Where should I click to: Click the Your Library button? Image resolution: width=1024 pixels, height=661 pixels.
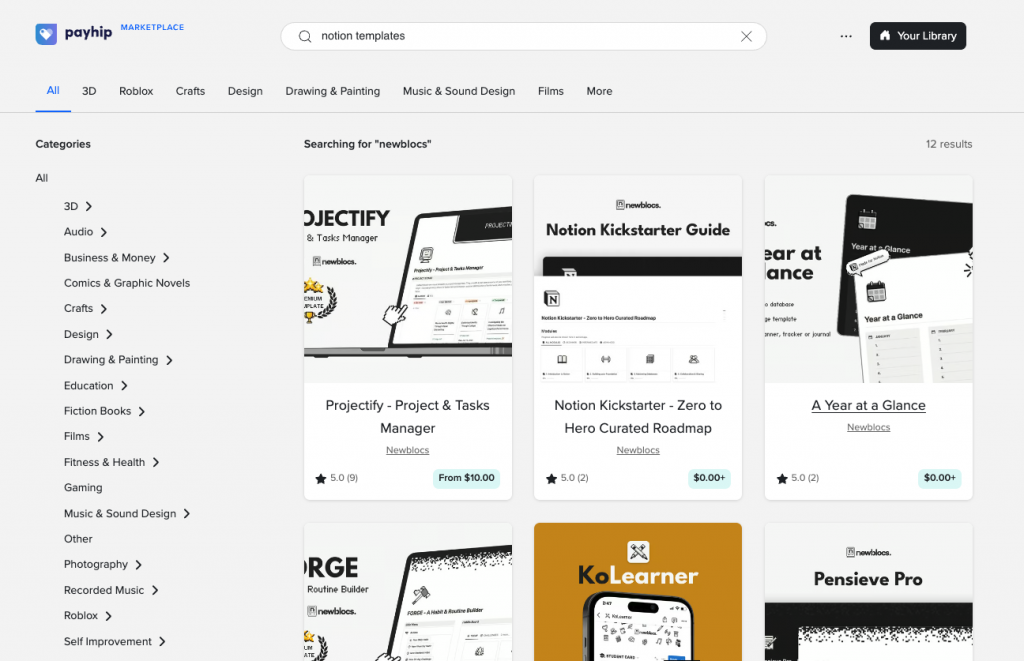917,35
